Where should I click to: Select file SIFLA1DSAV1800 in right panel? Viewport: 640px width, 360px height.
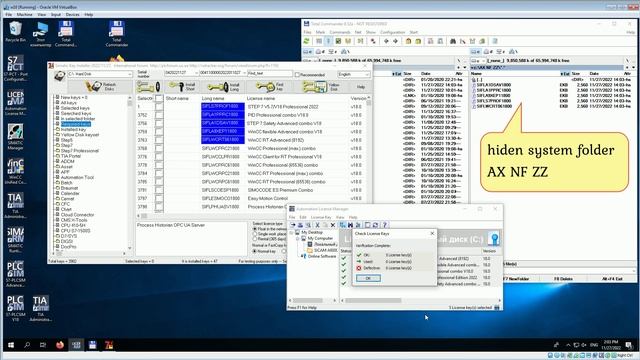[x=494, y=85]
